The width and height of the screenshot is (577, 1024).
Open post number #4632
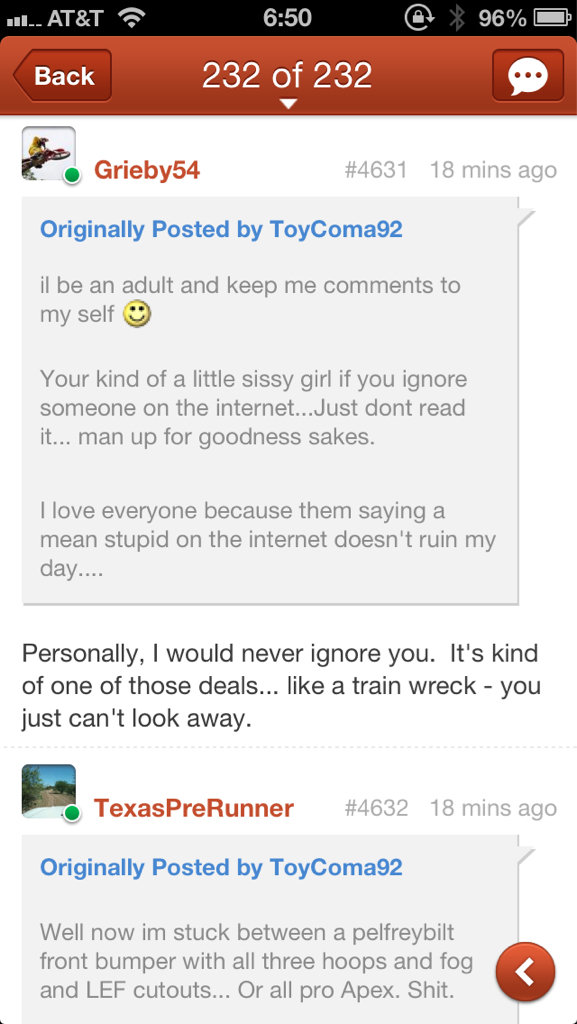click(376, 808)
